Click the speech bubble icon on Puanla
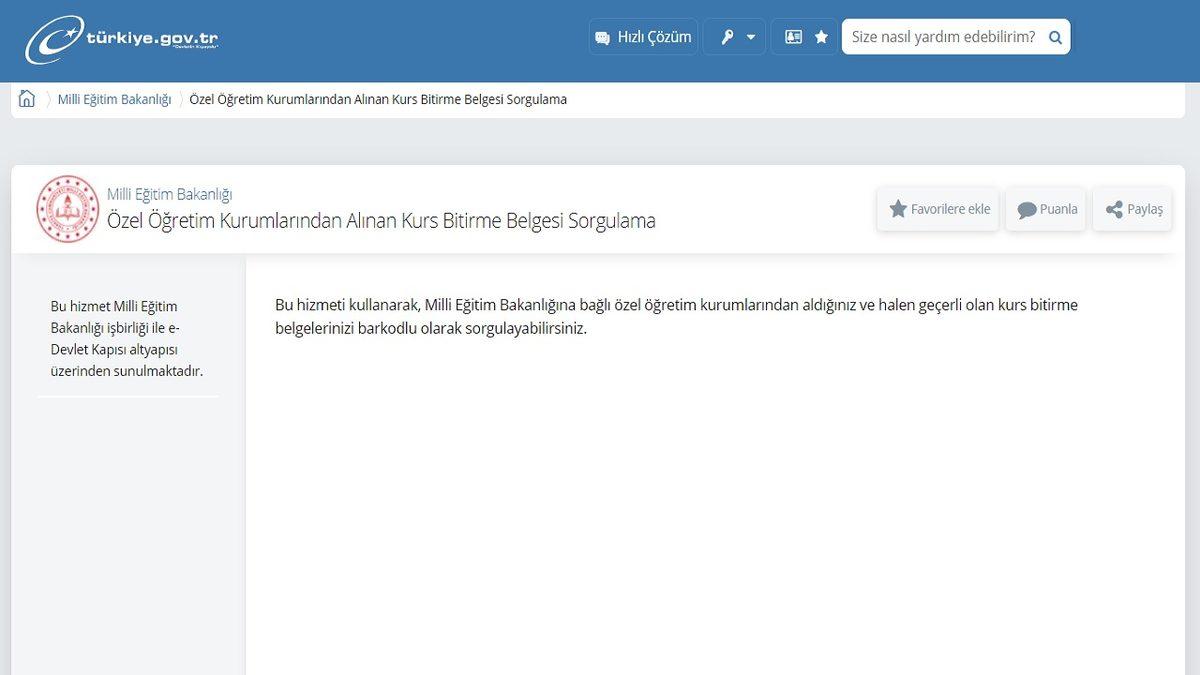Viewport: 1200px width, 675px height. pyautogui.click(x=1026, y=209)
